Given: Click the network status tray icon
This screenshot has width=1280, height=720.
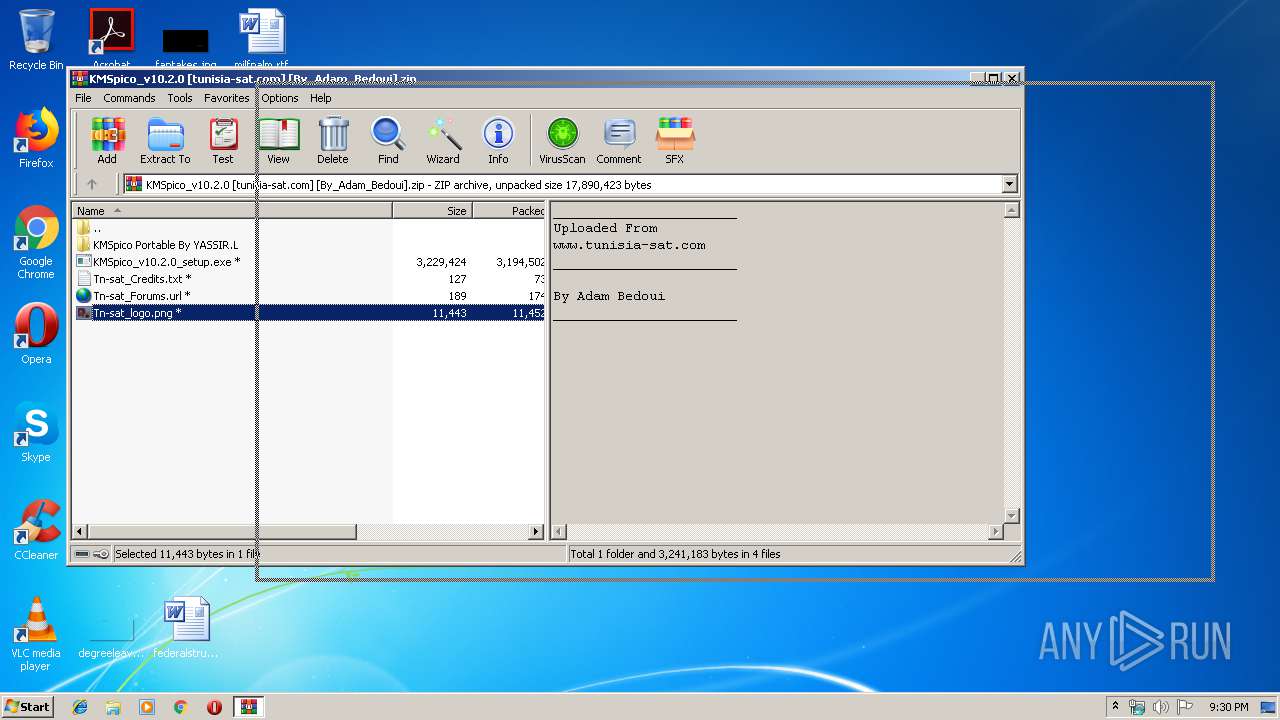Looking at the screenshot, I should [x=1137, y=707].
